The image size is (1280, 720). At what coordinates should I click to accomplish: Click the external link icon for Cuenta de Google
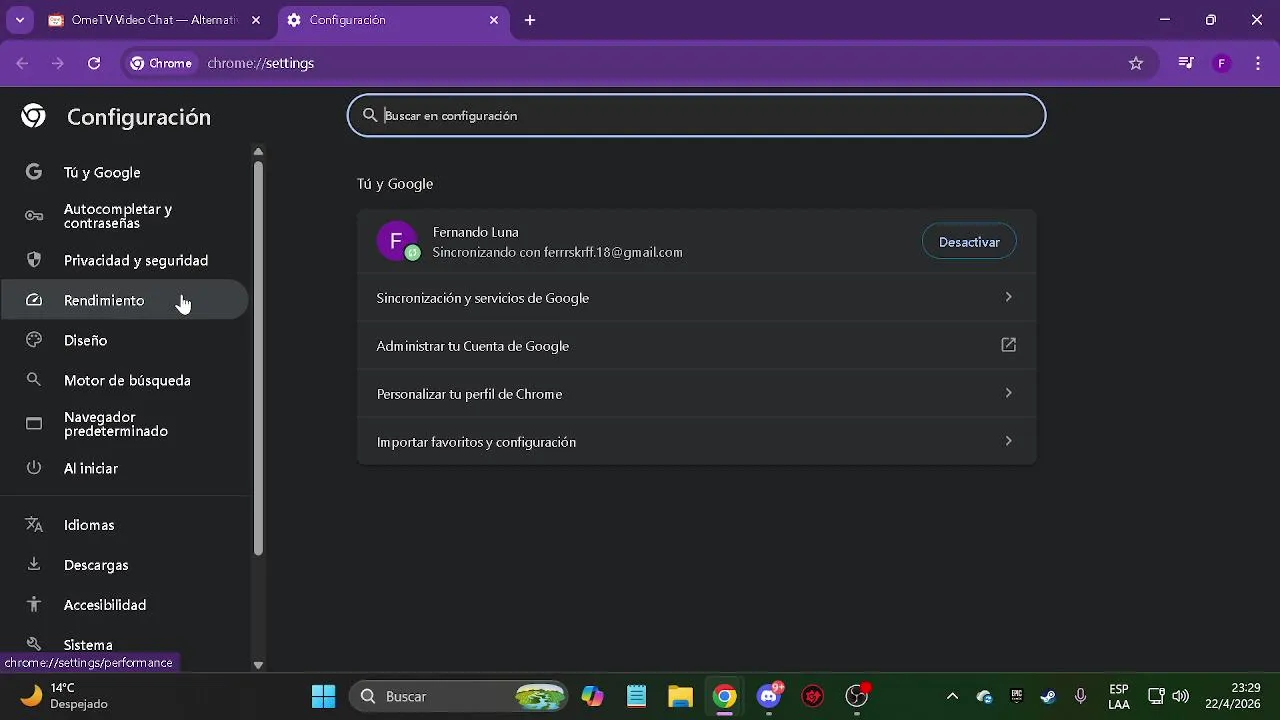click(1008, 345)
